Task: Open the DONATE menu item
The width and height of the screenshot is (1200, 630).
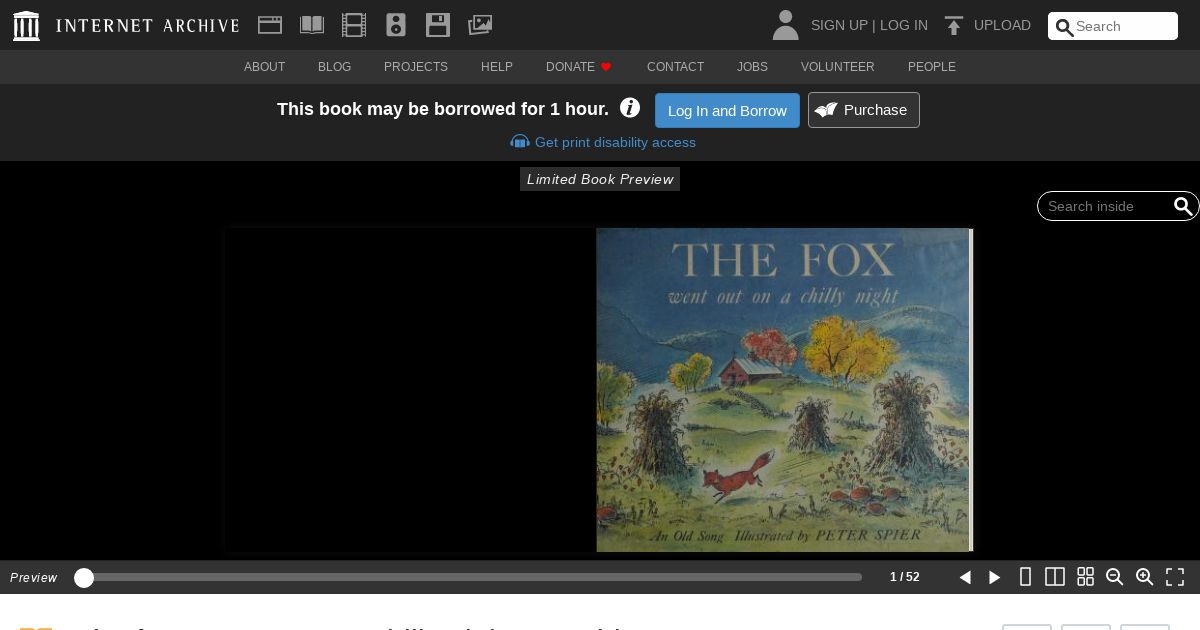Action: [x=570, y=67]
